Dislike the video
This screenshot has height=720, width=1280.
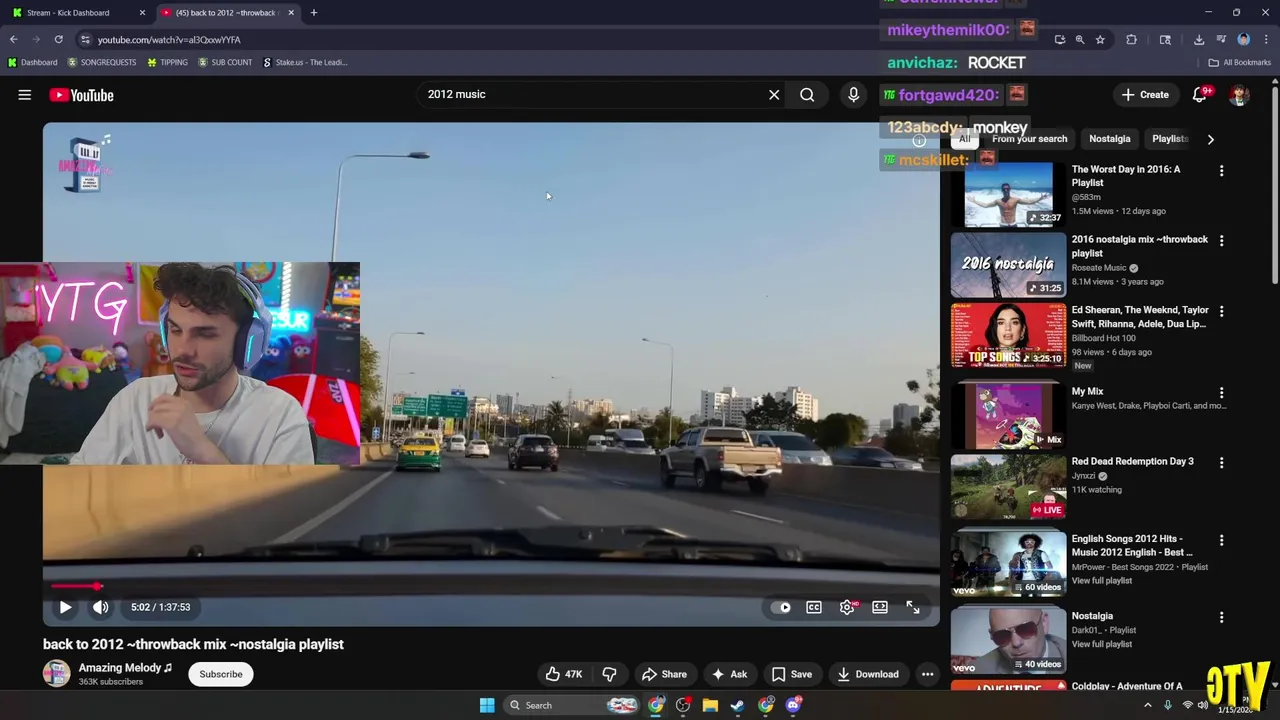click(x=609, y=674)
